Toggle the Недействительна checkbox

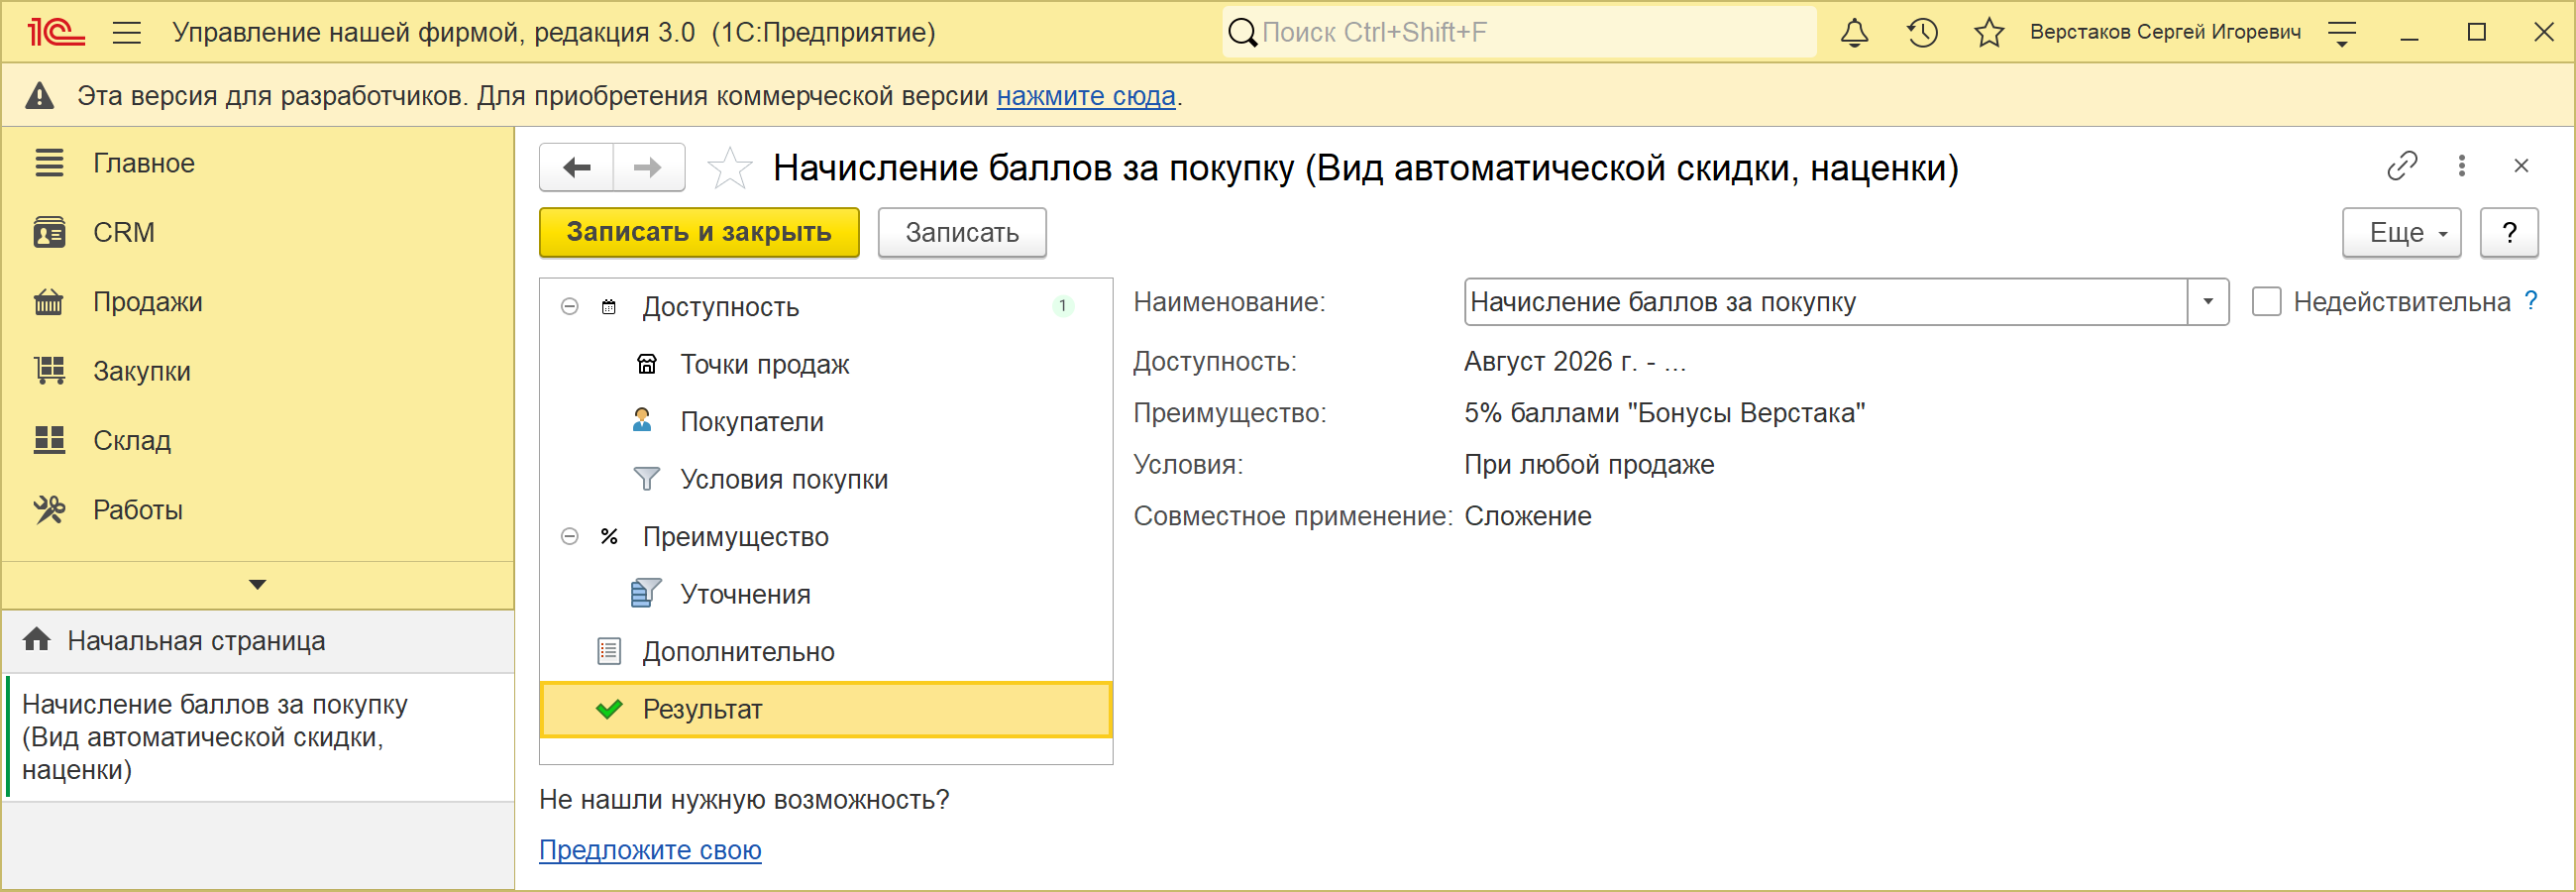(x=2266, y=302)
